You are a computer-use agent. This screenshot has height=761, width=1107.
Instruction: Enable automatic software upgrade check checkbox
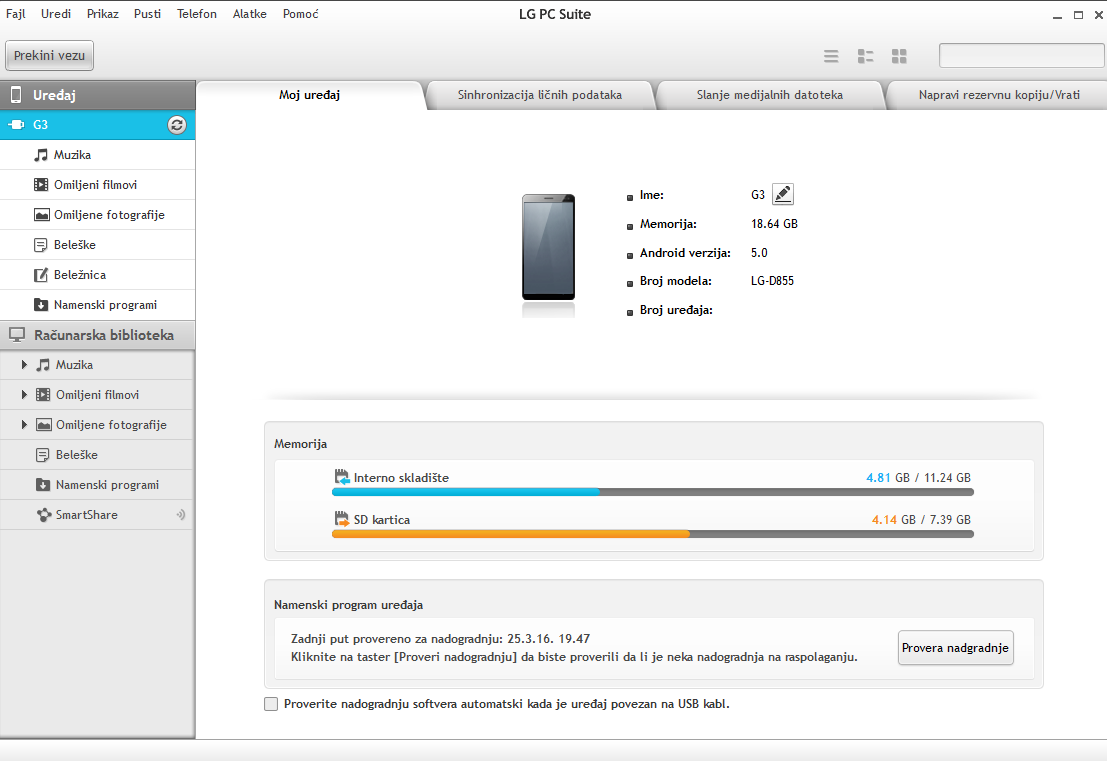pyautogui.click(x=271, y=704)
